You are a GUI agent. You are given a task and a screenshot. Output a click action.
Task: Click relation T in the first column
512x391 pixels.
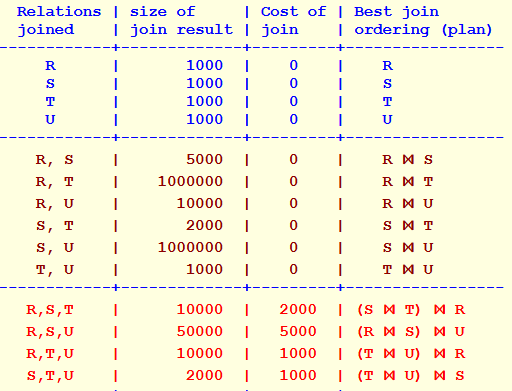tap(50, 101)
